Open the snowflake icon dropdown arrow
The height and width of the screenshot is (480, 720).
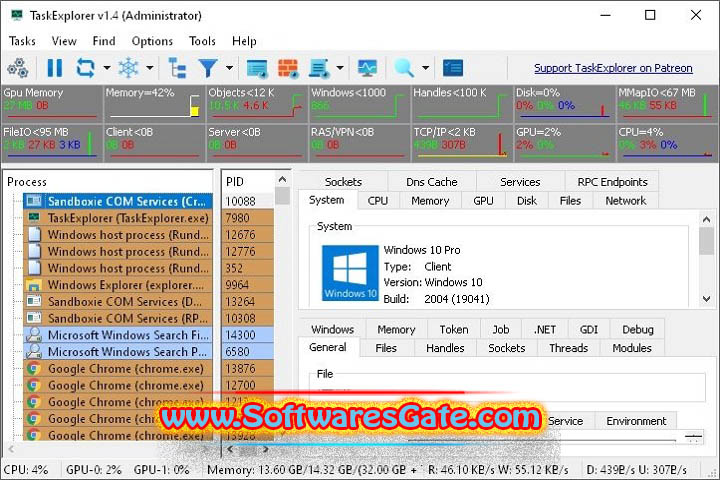(x=150, y=68)
